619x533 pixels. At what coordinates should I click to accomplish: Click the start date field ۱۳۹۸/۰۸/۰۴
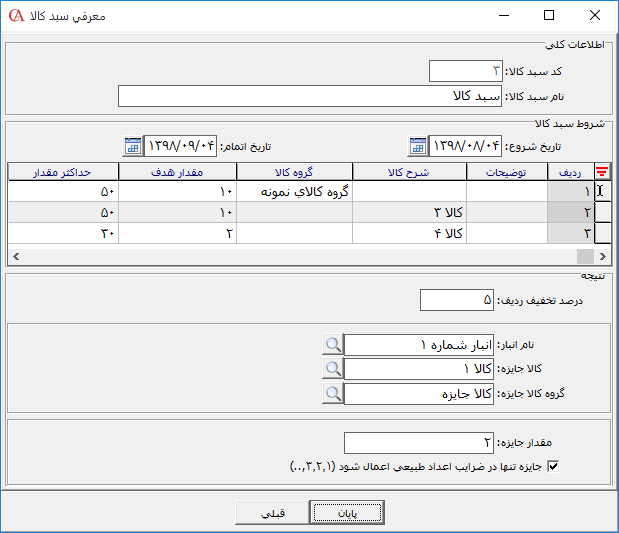click(x=465, y=146)
